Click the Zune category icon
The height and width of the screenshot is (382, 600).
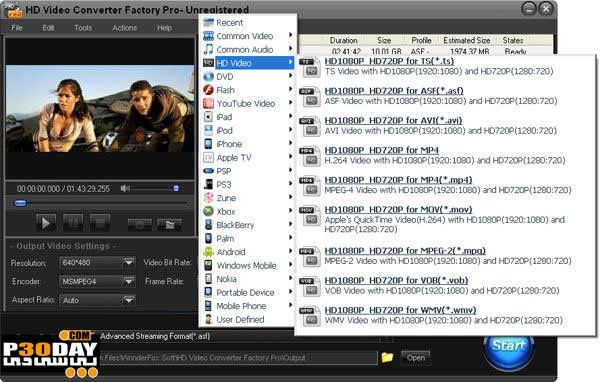click(208, 198)
